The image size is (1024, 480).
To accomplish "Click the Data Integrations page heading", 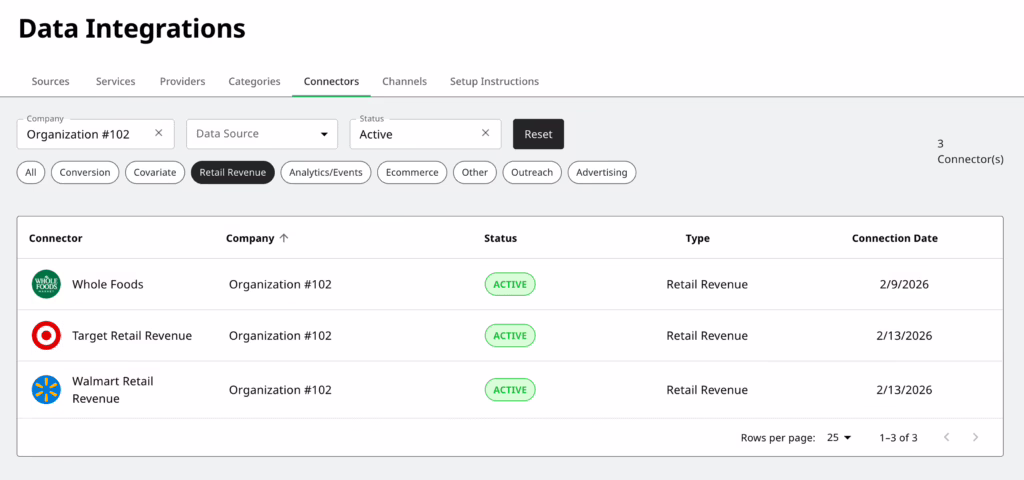I will [132, 29].
